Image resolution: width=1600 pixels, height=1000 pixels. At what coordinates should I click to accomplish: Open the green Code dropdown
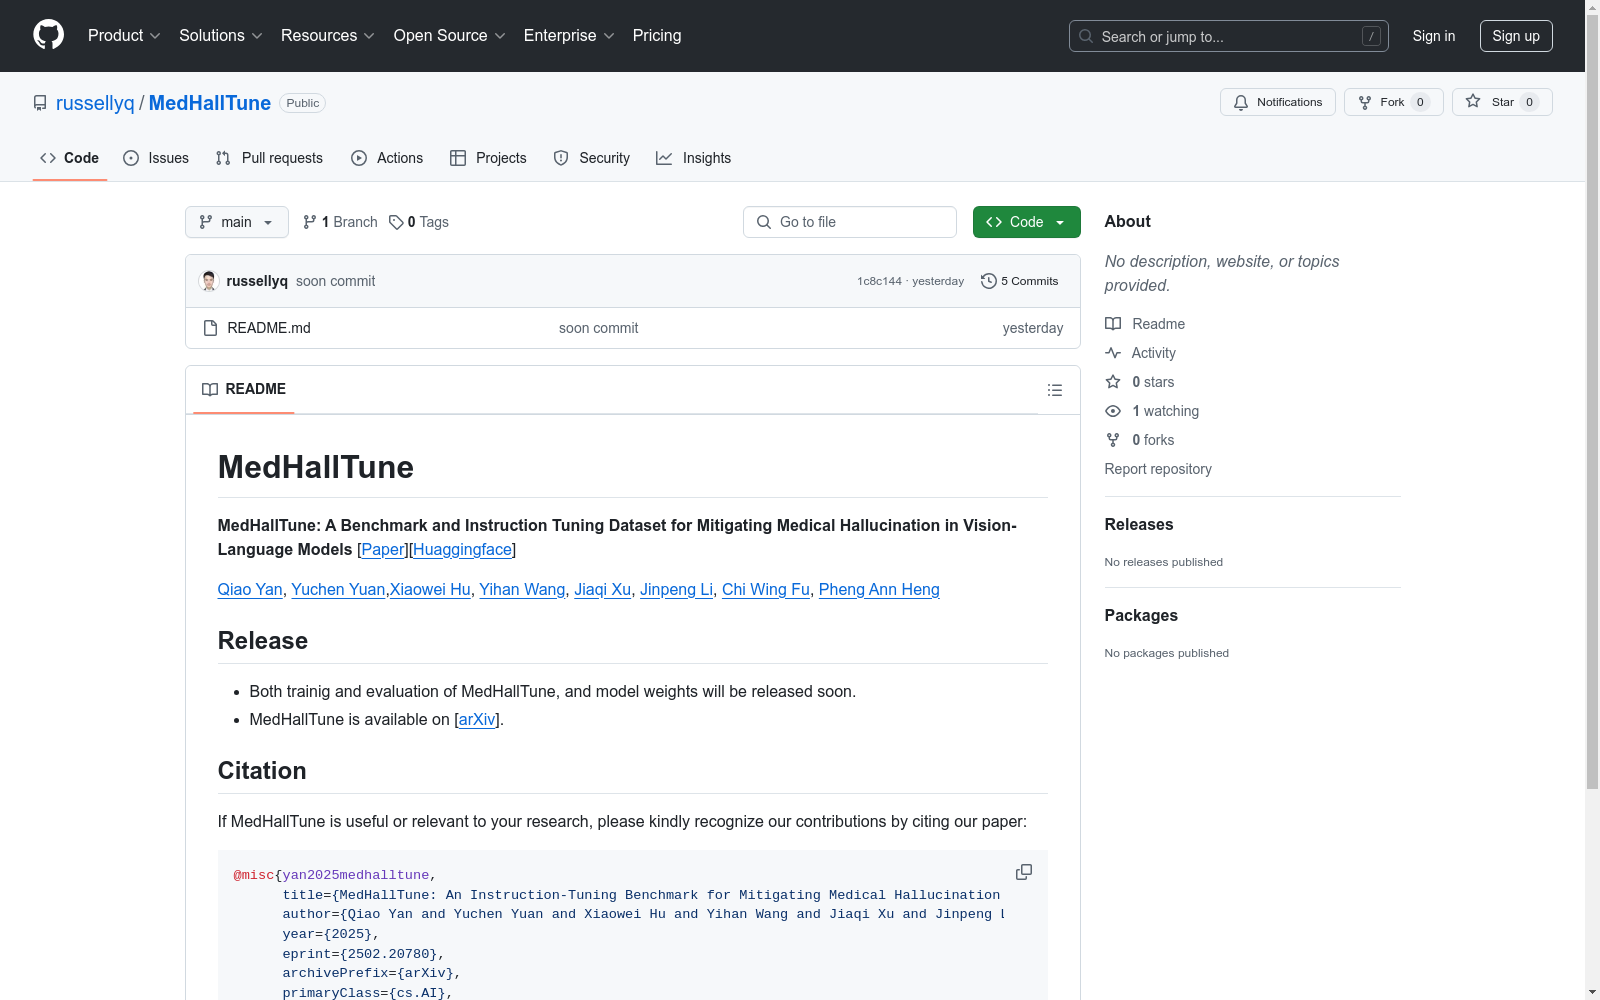(x=1027, y=222)
